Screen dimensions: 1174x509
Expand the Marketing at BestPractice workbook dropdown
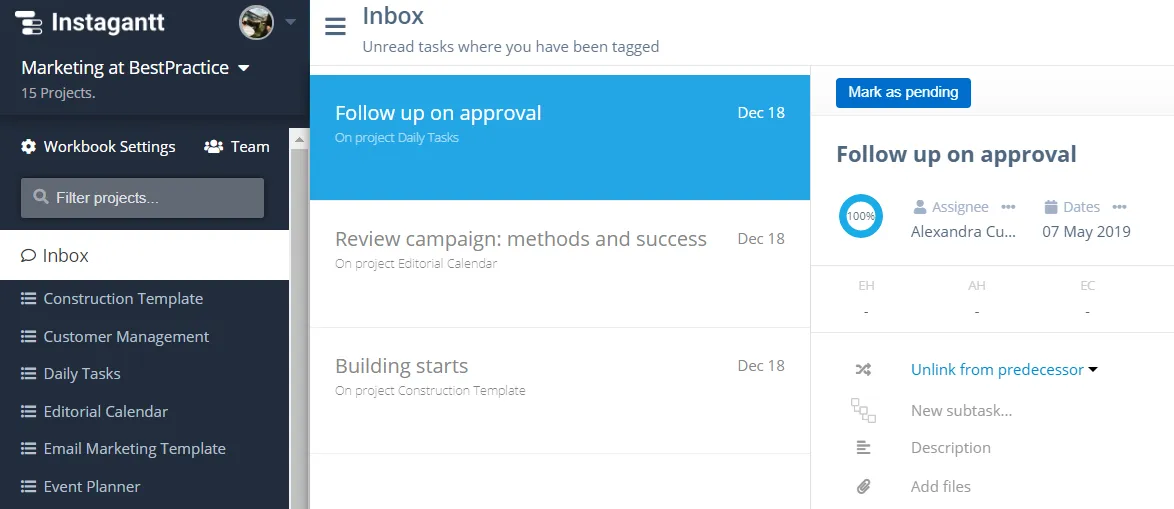pyautogui.click(x=243, y=68)
